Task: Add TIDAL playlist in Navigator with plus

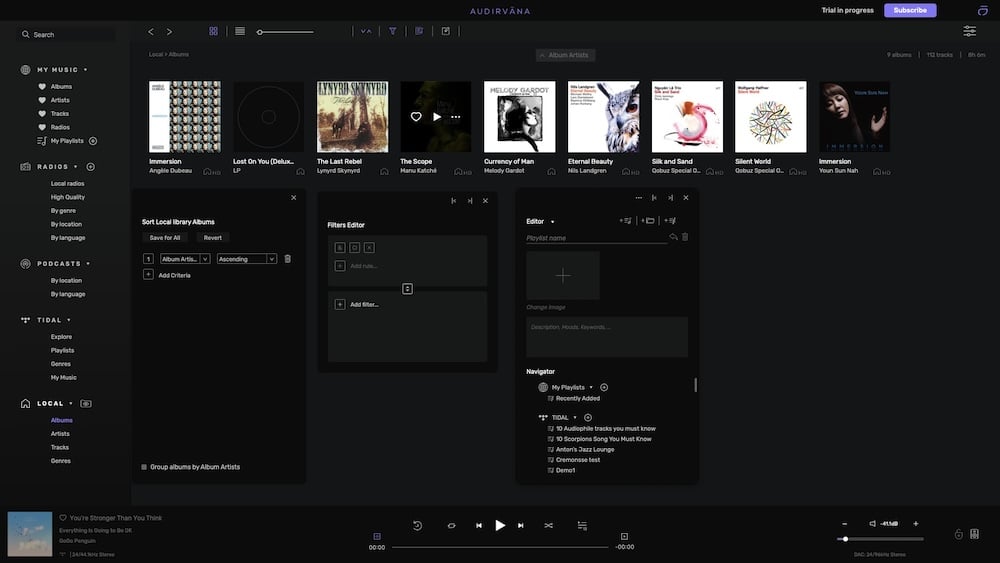Action: tap(588, 418)
